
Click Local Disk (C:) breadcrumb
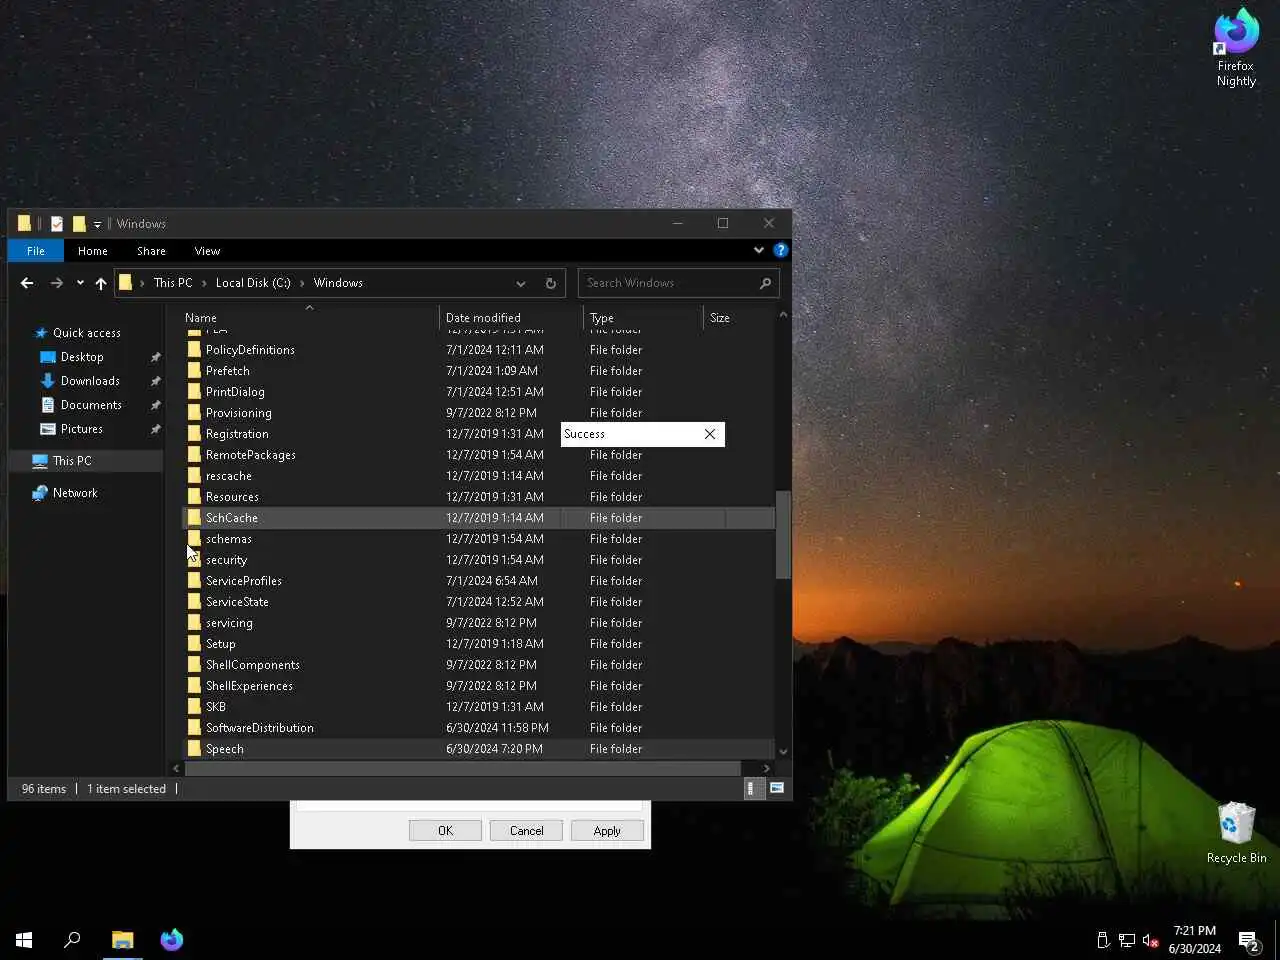(x=253, y=283)
